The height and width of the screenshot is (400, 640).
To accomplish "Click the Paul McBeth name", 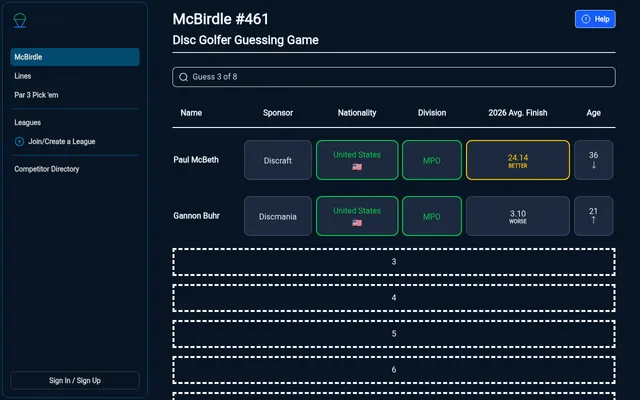I will click(196, 160).
